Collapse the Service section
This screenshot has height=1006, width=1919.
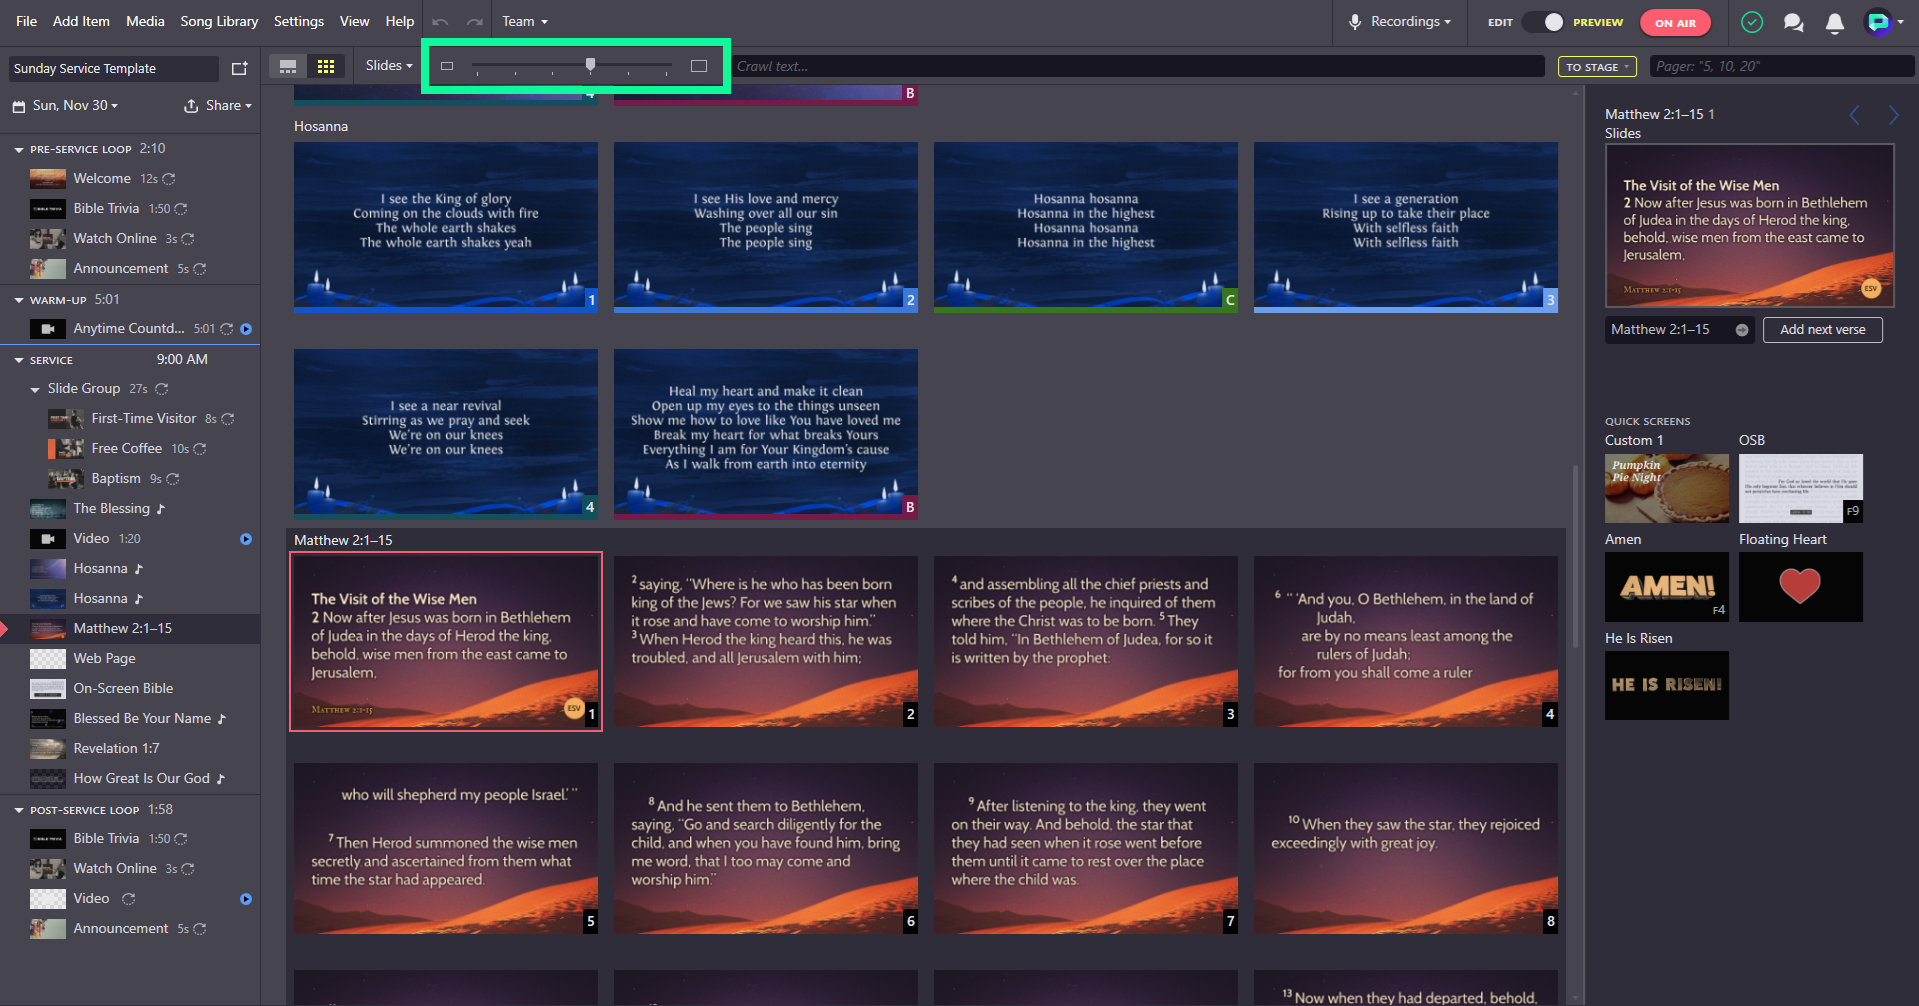click(x=19, y=360)
